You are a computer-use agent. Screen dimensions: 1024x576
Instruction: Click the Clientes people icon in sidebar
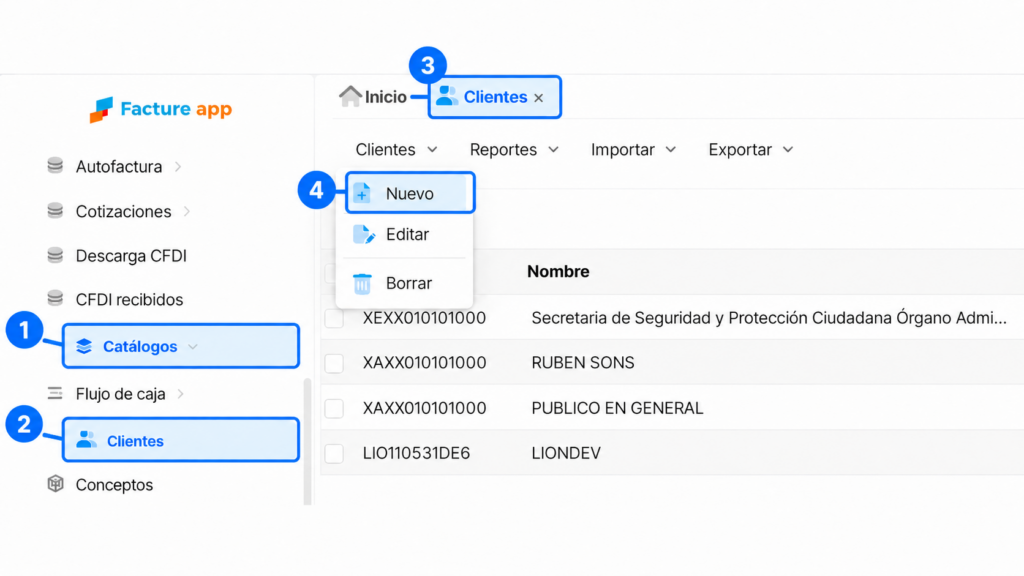pyautogui.click(x=86, y=440)
